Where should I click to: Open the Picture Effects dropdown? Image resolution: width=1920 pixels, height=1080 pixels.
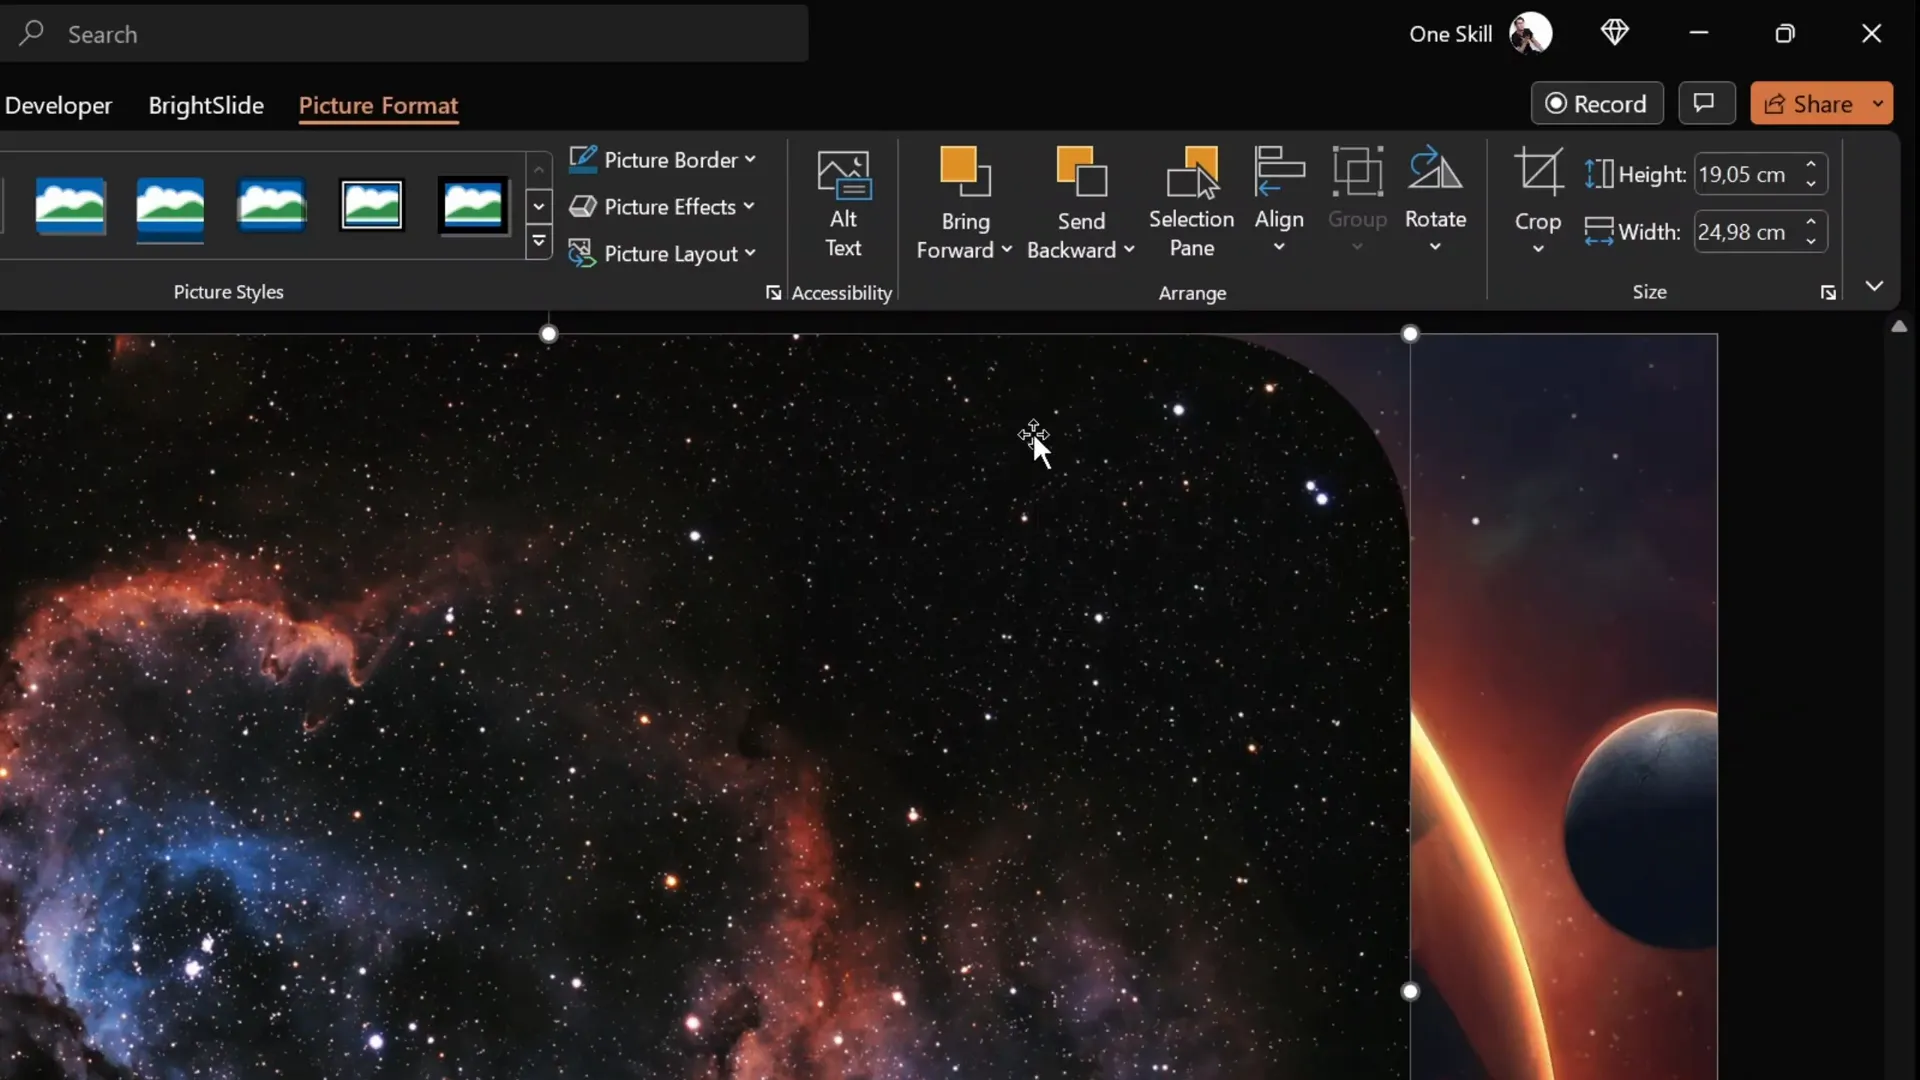click(x=662, y=207)
